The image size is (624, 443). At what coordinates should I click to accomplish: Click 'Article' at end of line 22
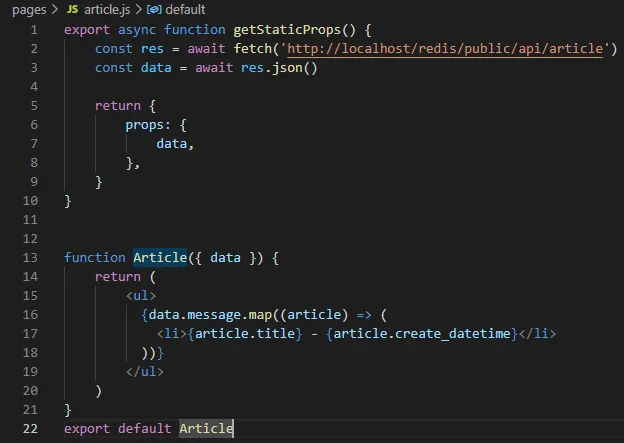click(206, 429)
